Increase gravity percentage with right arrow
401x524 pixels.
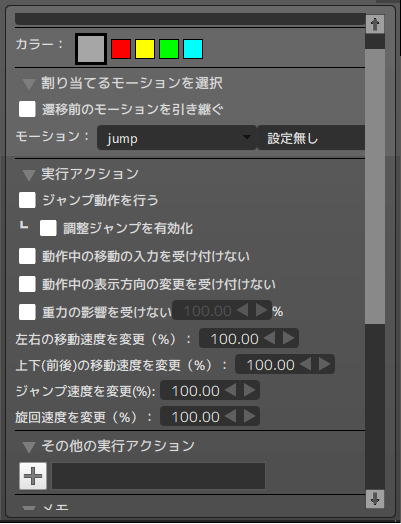(x=261, y=310)
